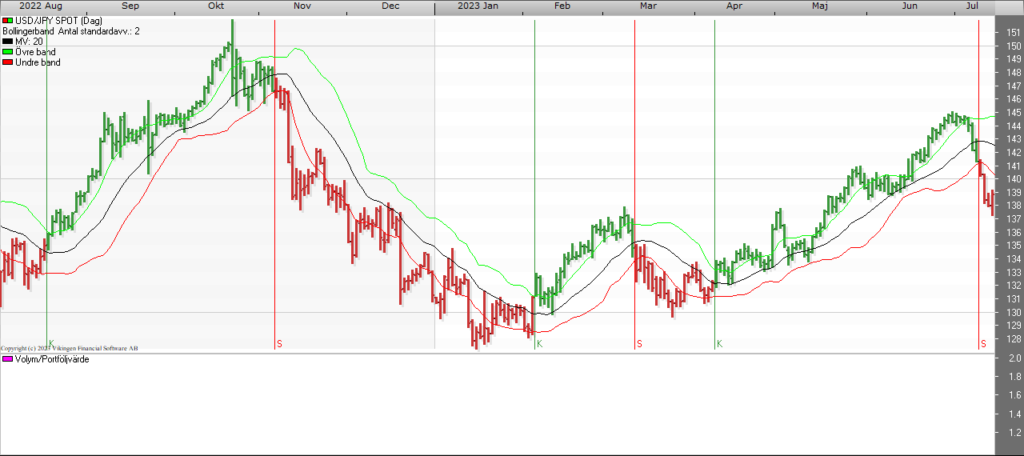Click the 2023 Jan label on time axis
Viewport: 1024px width, 456px height.
(x=477, y=6)
